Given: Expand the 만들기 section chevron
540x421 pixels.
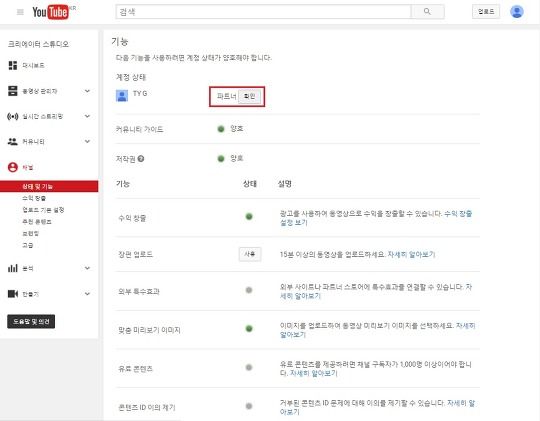Looking at the screenshot, I should coord(87,294).
